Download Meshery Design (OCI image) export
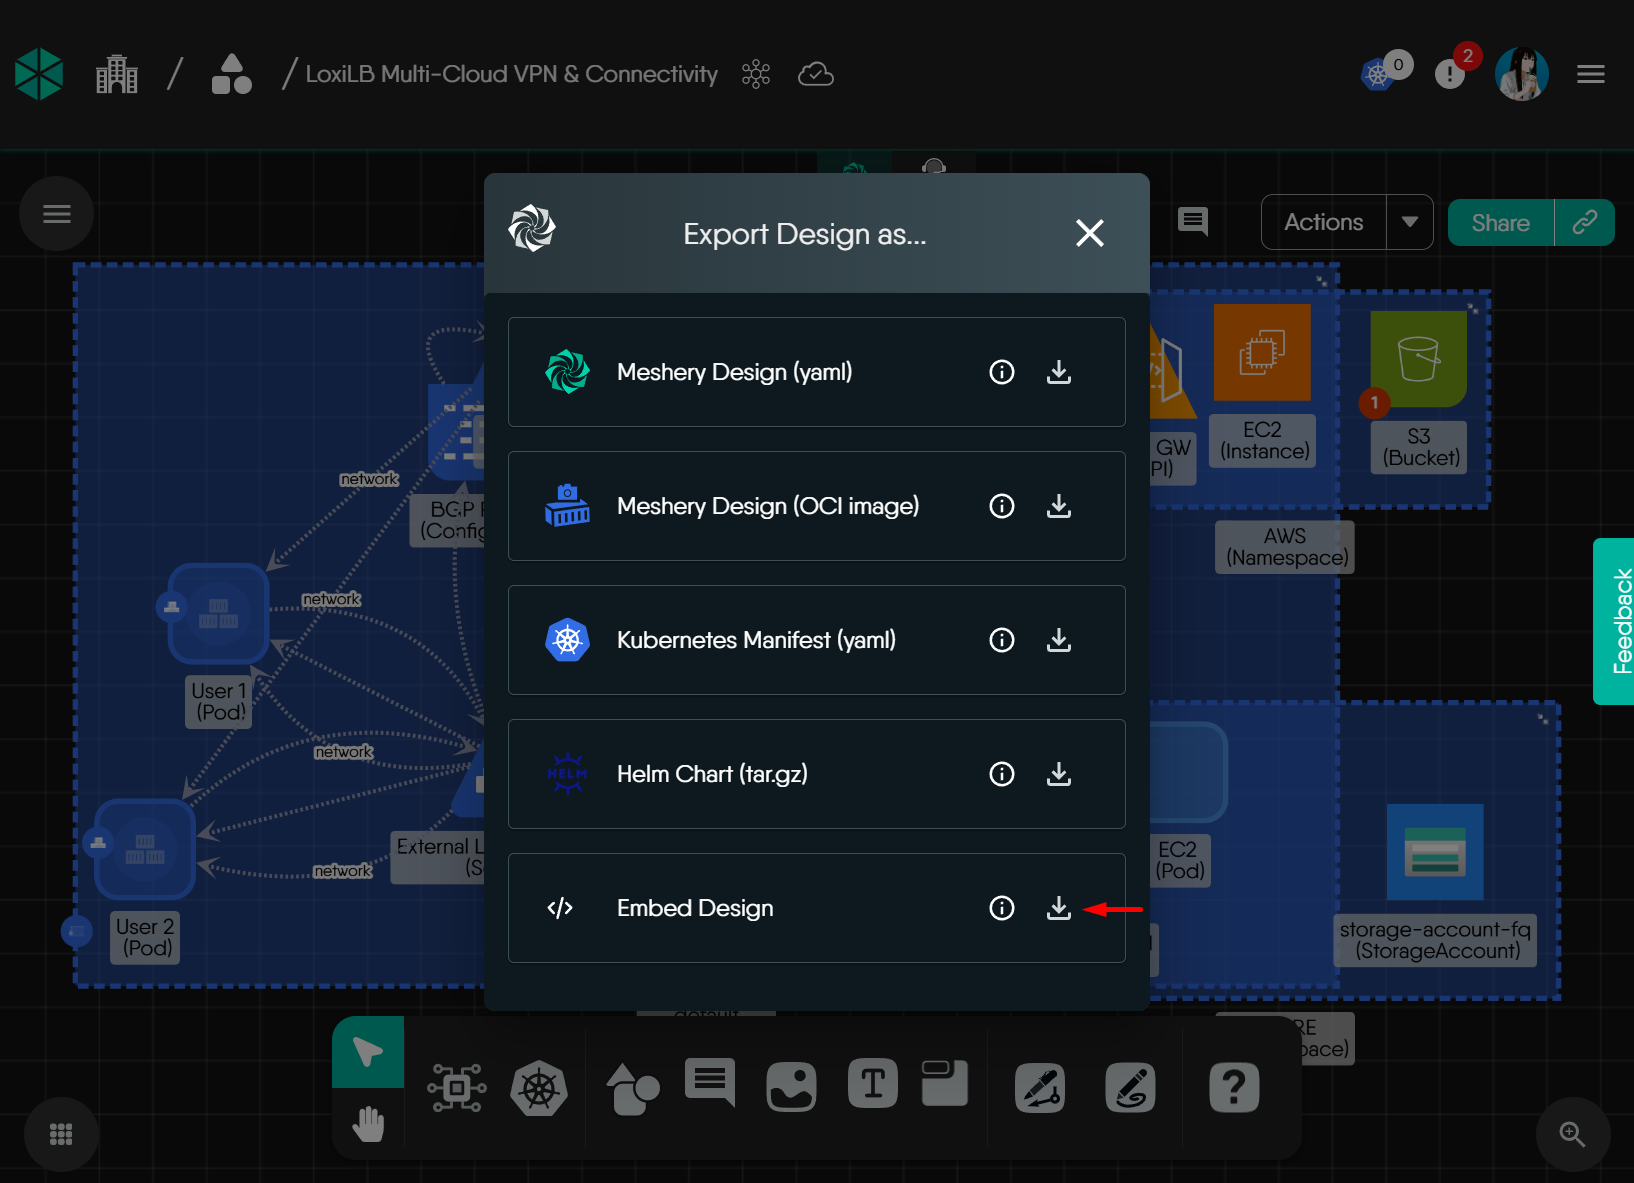This screenshot has width=1634, height=1183. tap(1059, 506)
